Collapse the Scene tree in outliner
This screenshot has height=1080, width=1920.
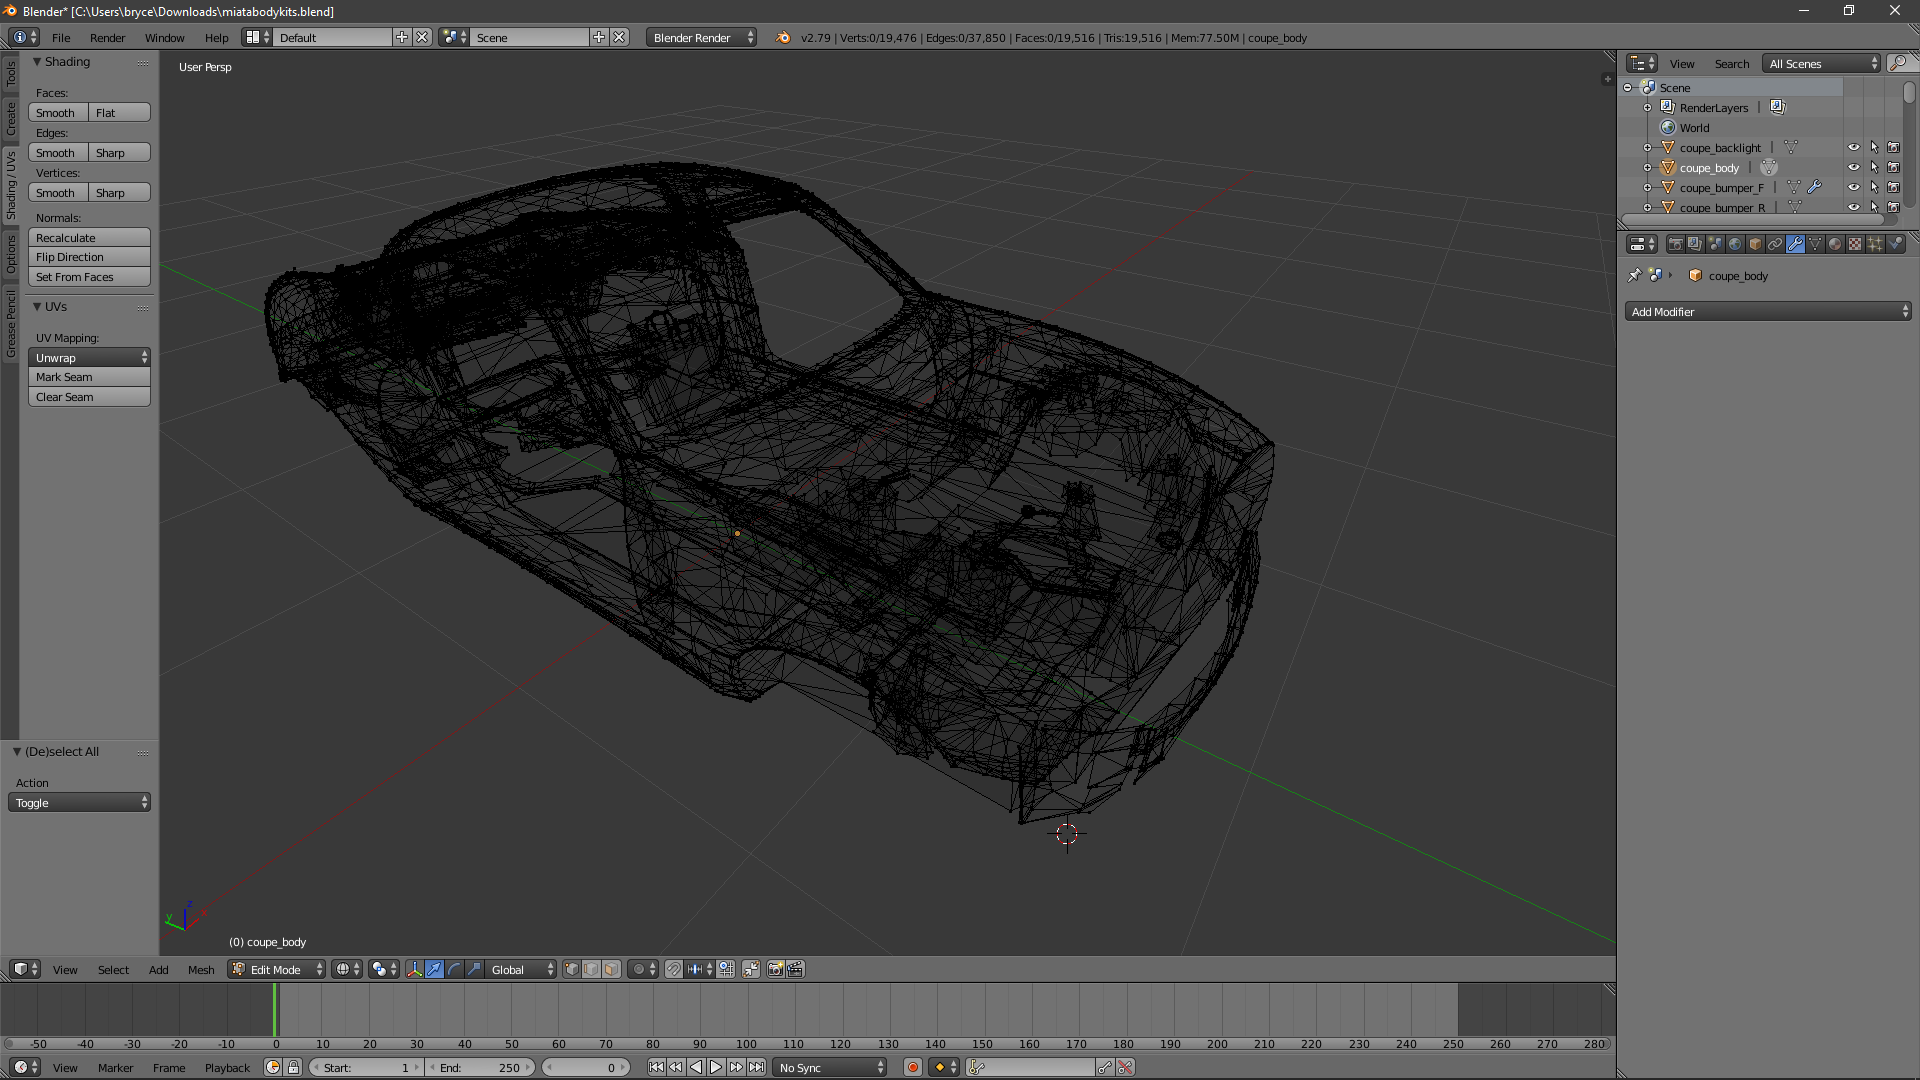click(1628, 88)
